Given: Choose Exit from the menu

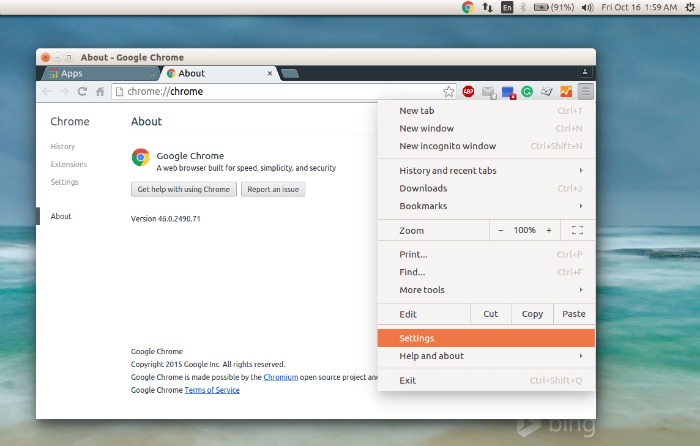Looking at the screenshot, I should click(x=486, y=380).
